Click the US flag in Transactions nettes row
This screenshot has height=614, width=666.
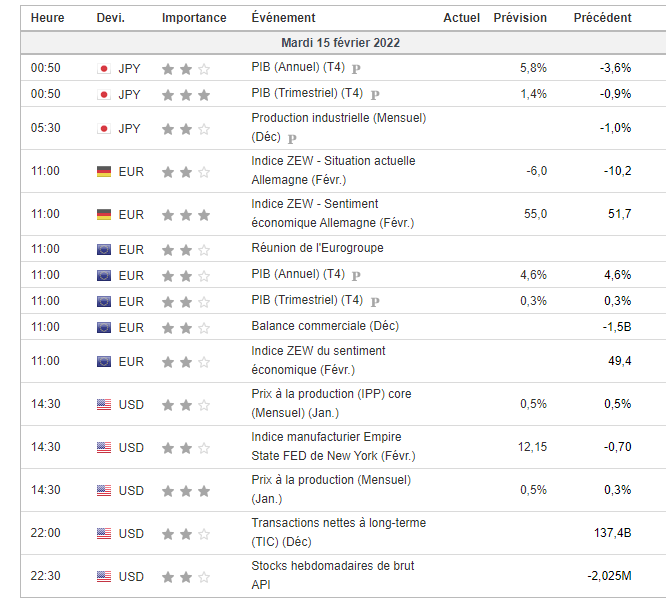(103, 534)
